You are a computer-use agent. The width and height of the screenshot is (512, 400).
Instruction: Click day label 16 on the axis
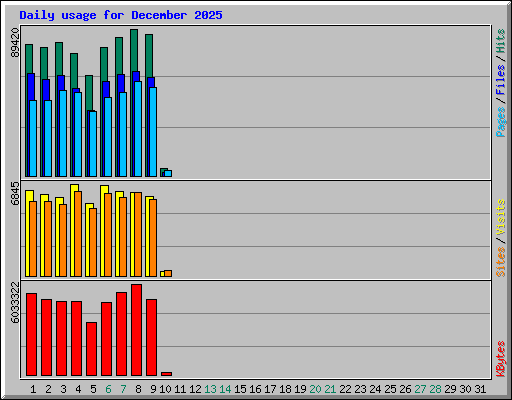tap(255, 389)
